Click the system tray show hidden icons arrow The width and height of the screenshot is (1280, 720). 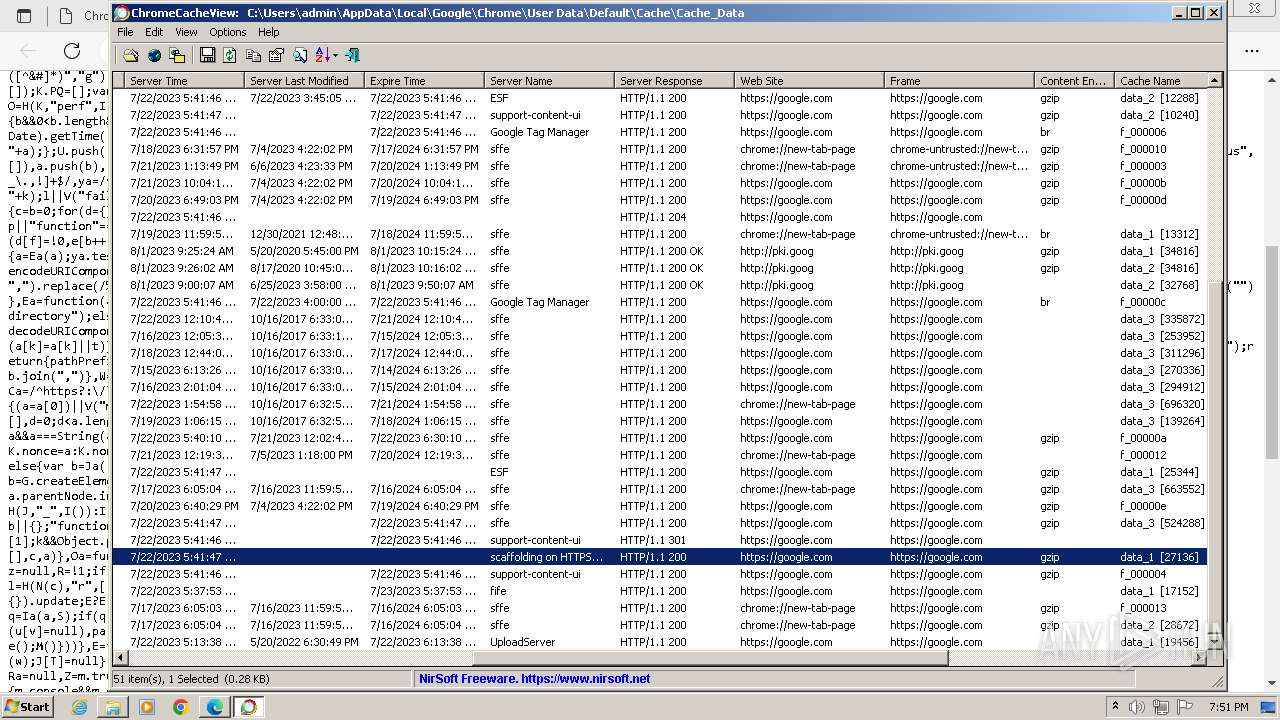tap(1116, 707)
